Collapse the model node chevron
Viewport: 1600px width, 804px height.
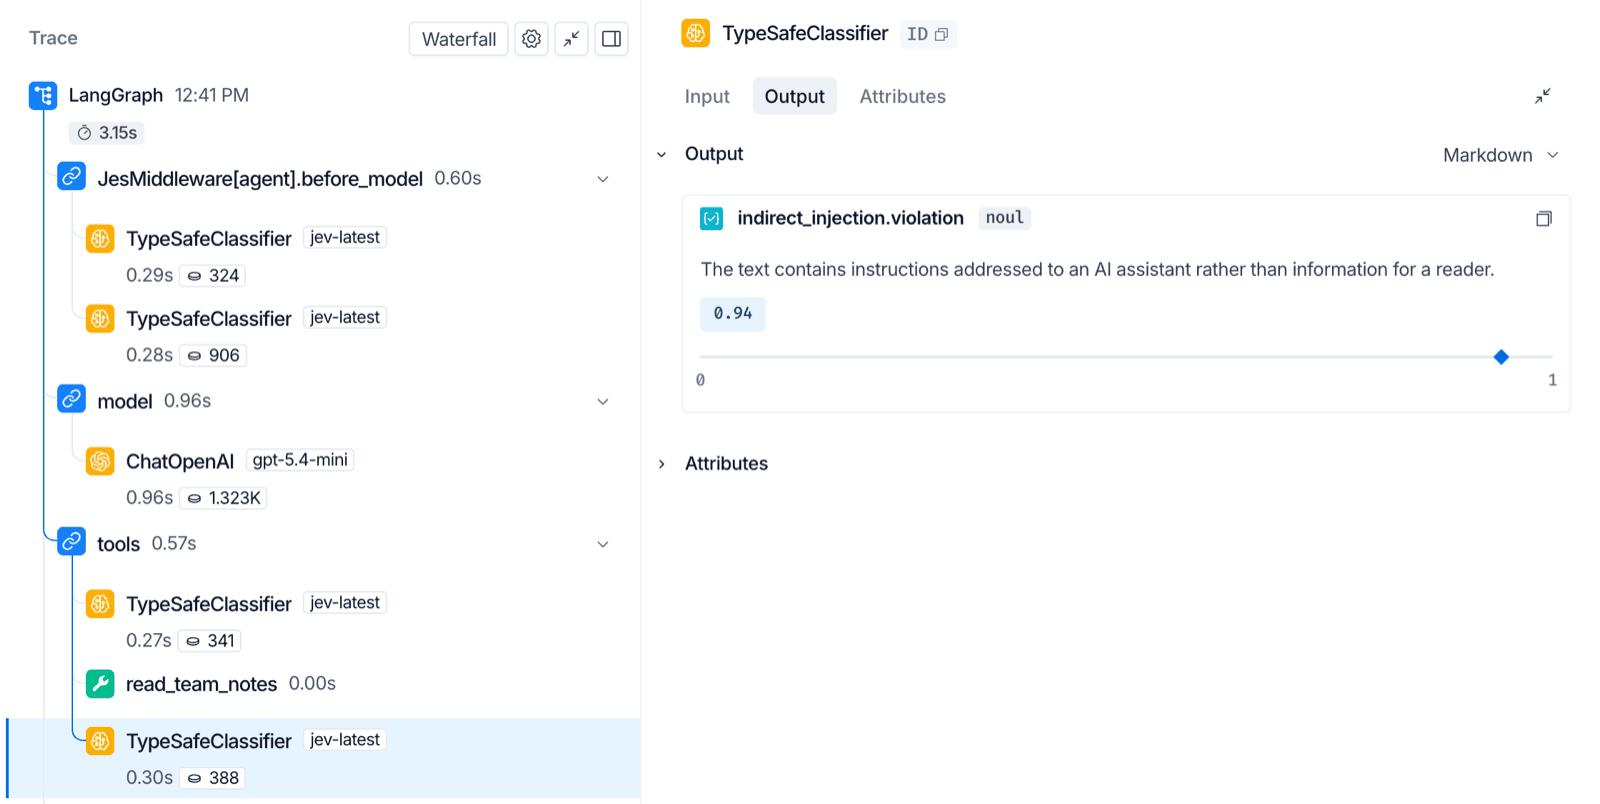point(603,402)
